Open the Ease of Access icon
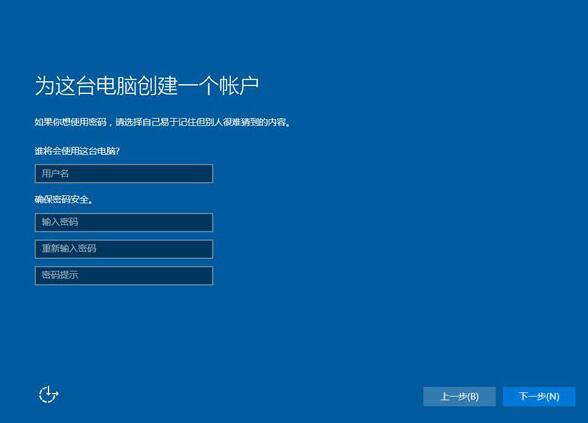The height and width of the screenshot is (423, 588). [x=49, y=394]
